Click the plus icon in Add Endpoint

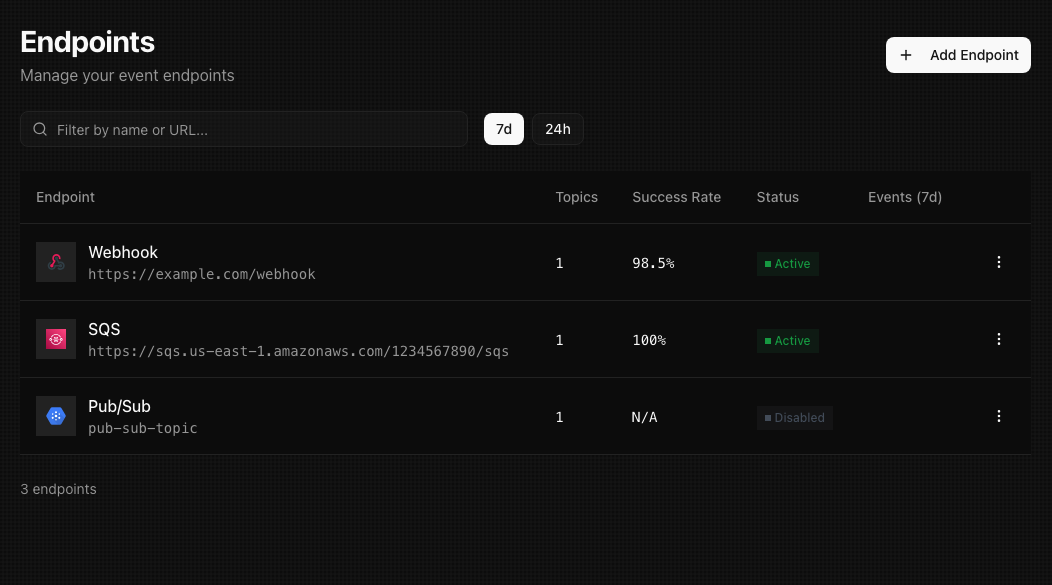click(906, 55)
